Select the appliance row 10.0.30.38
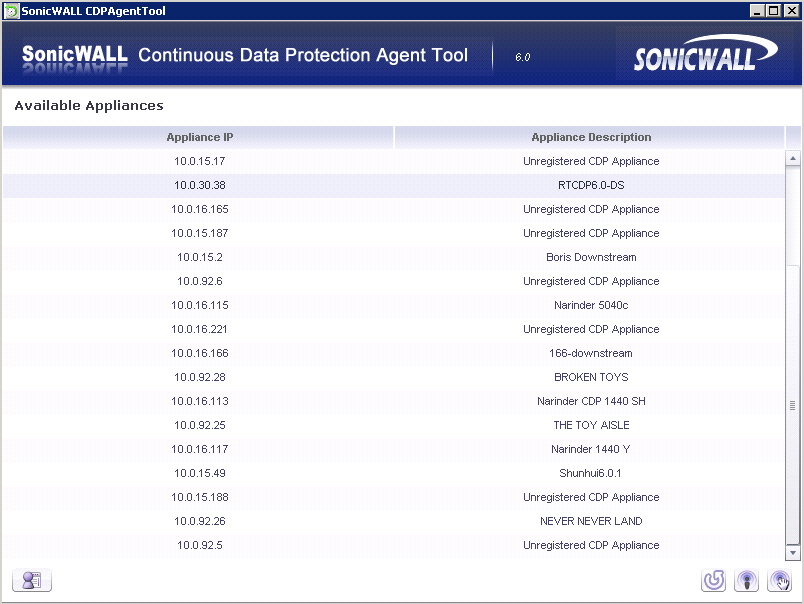804x604 pixels. coord(394,186)
